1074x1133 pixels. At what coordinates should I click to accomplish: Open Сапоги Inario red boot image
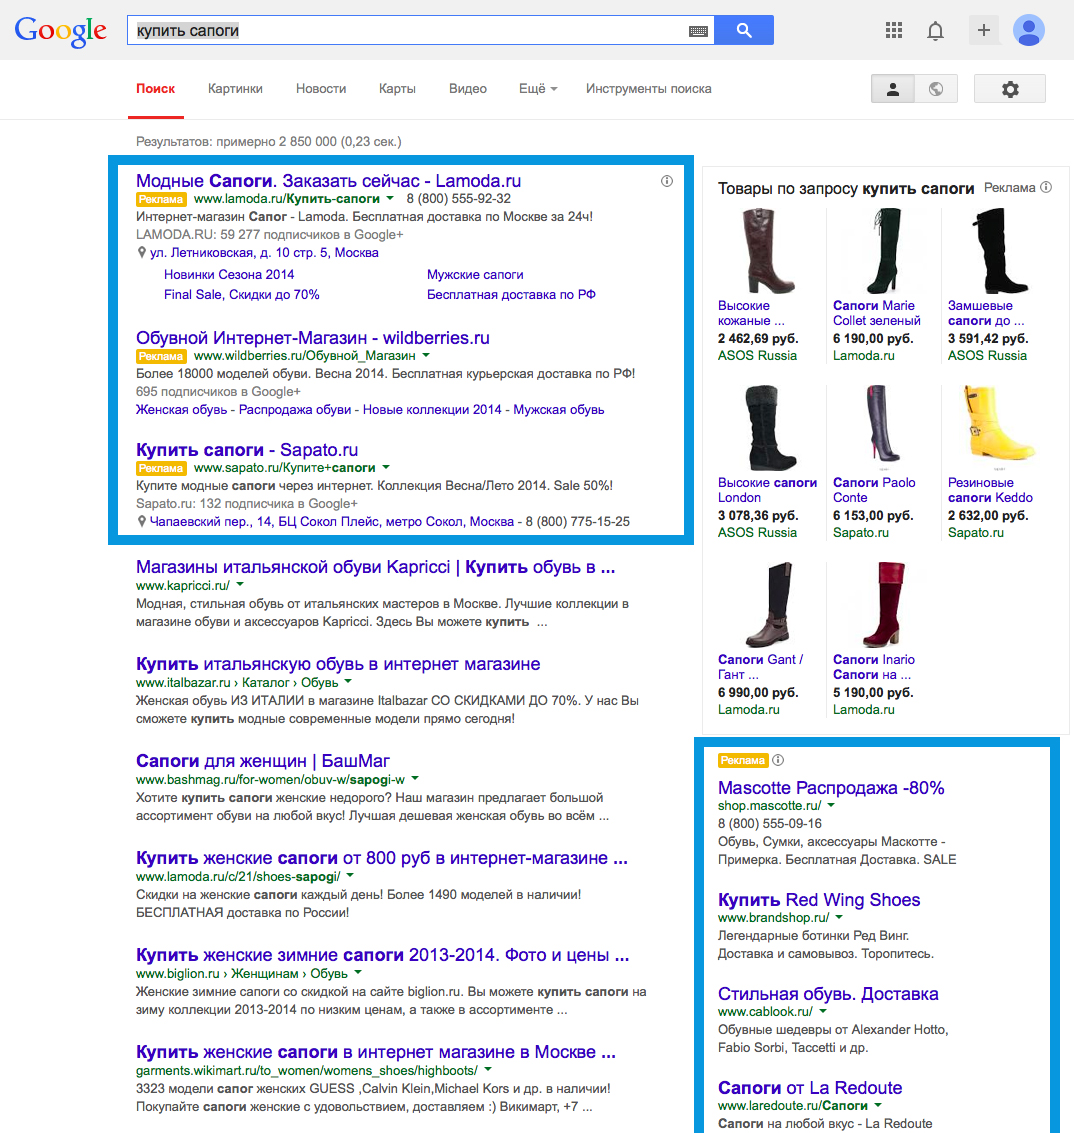[x=882, y=604]
